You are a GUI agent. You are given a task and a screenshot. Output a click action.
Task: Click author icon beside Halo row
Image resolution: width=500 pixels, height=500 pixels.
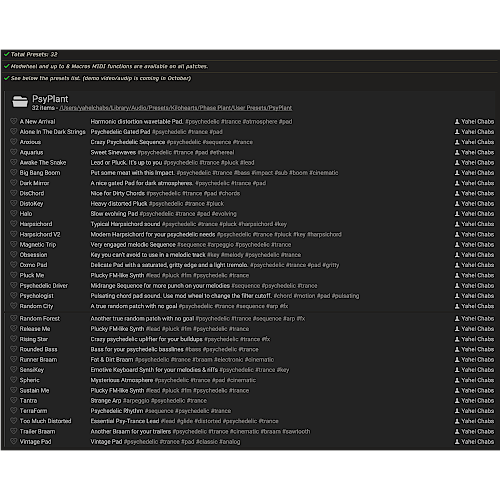point(457,214)
